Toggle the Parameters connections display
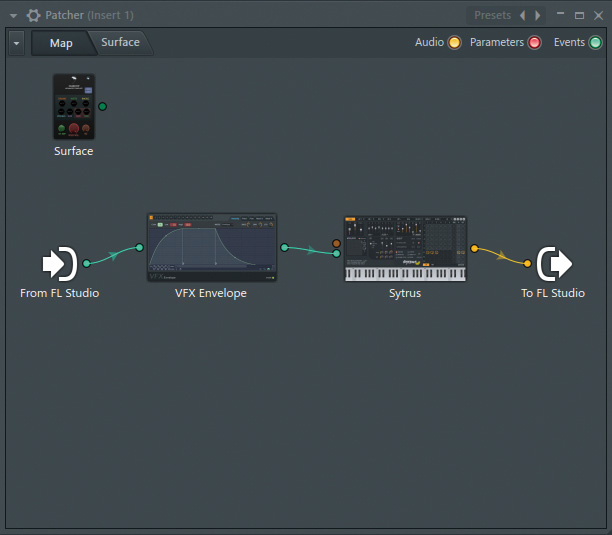This screenshot has width=612, height=535. pos(534,42)
